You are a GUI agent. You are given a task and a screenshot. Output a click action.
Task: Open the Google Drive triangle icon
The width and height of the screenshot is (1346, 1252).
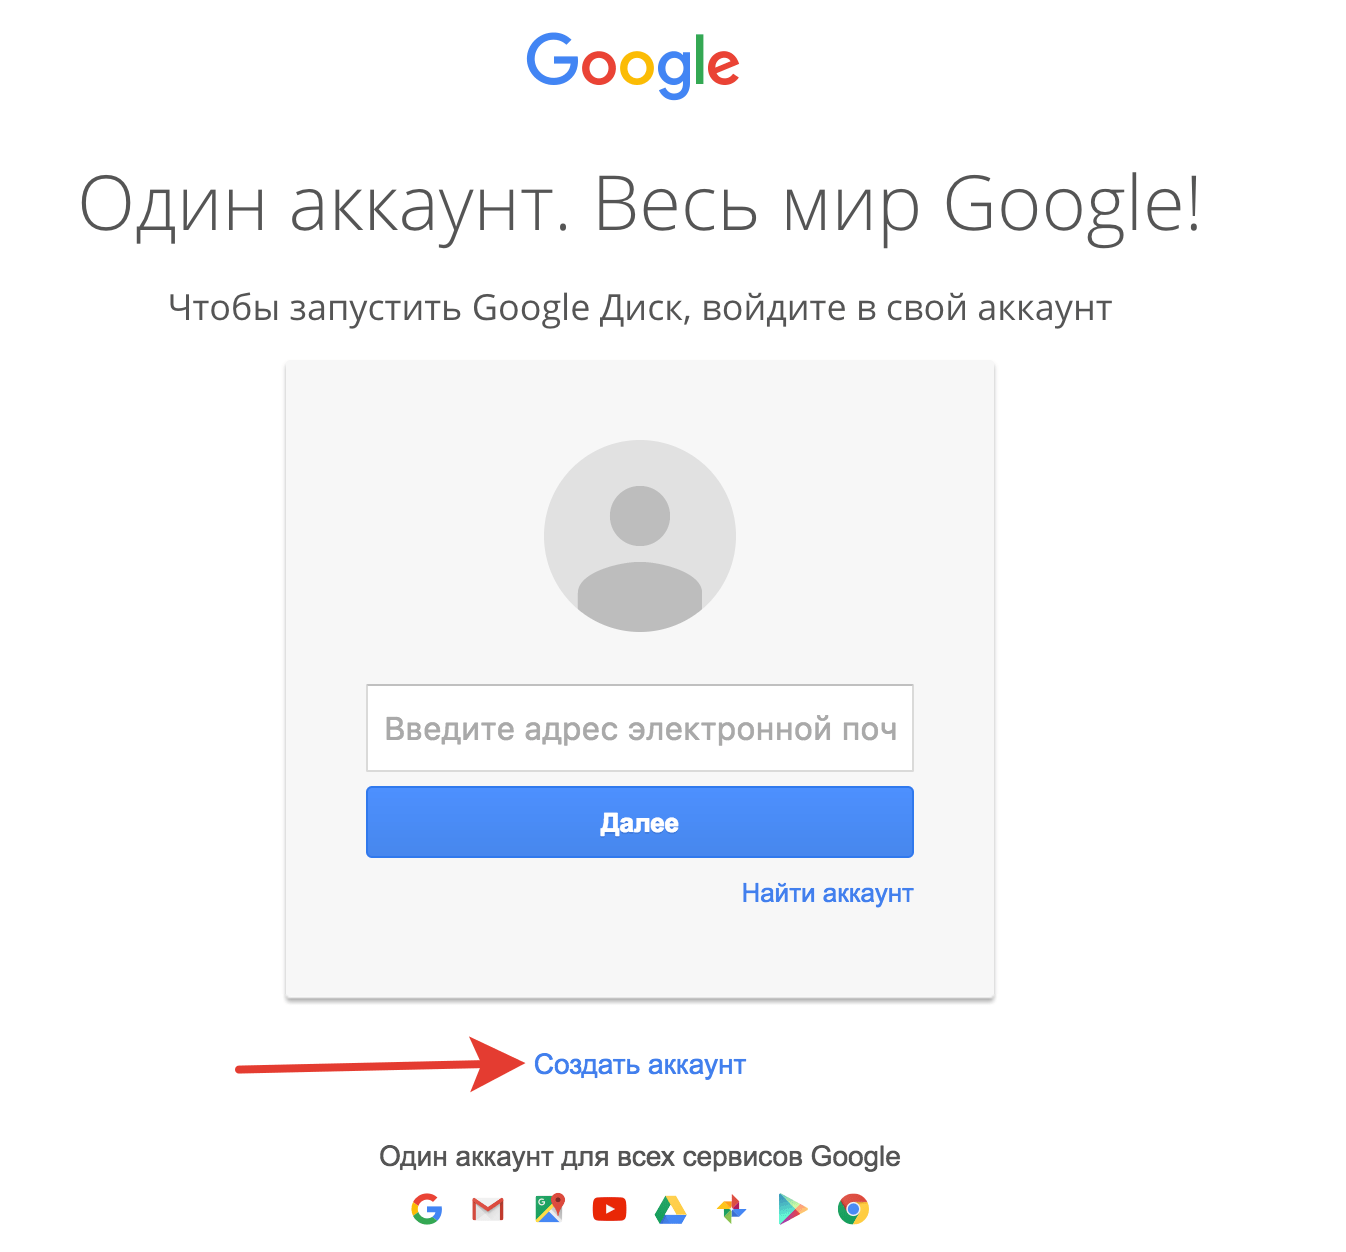point(671,1210)
